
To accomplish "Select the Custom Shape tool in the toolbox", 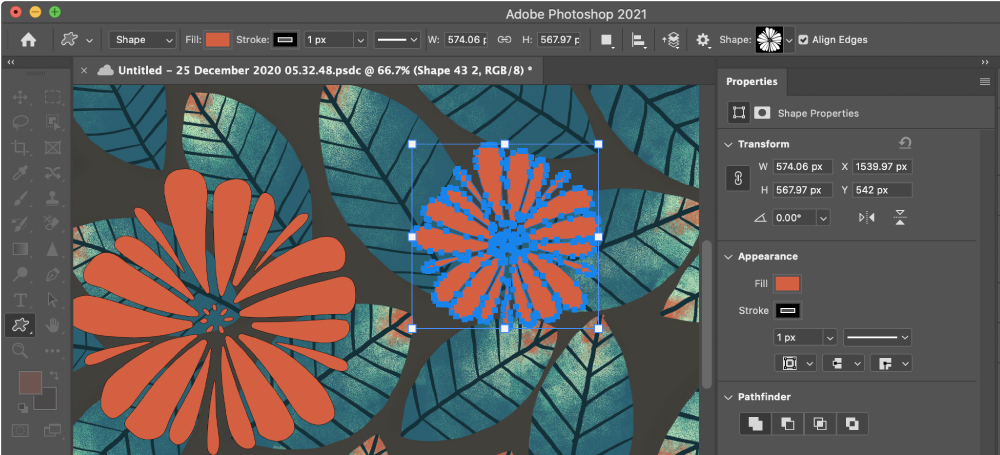I will 19,325.
